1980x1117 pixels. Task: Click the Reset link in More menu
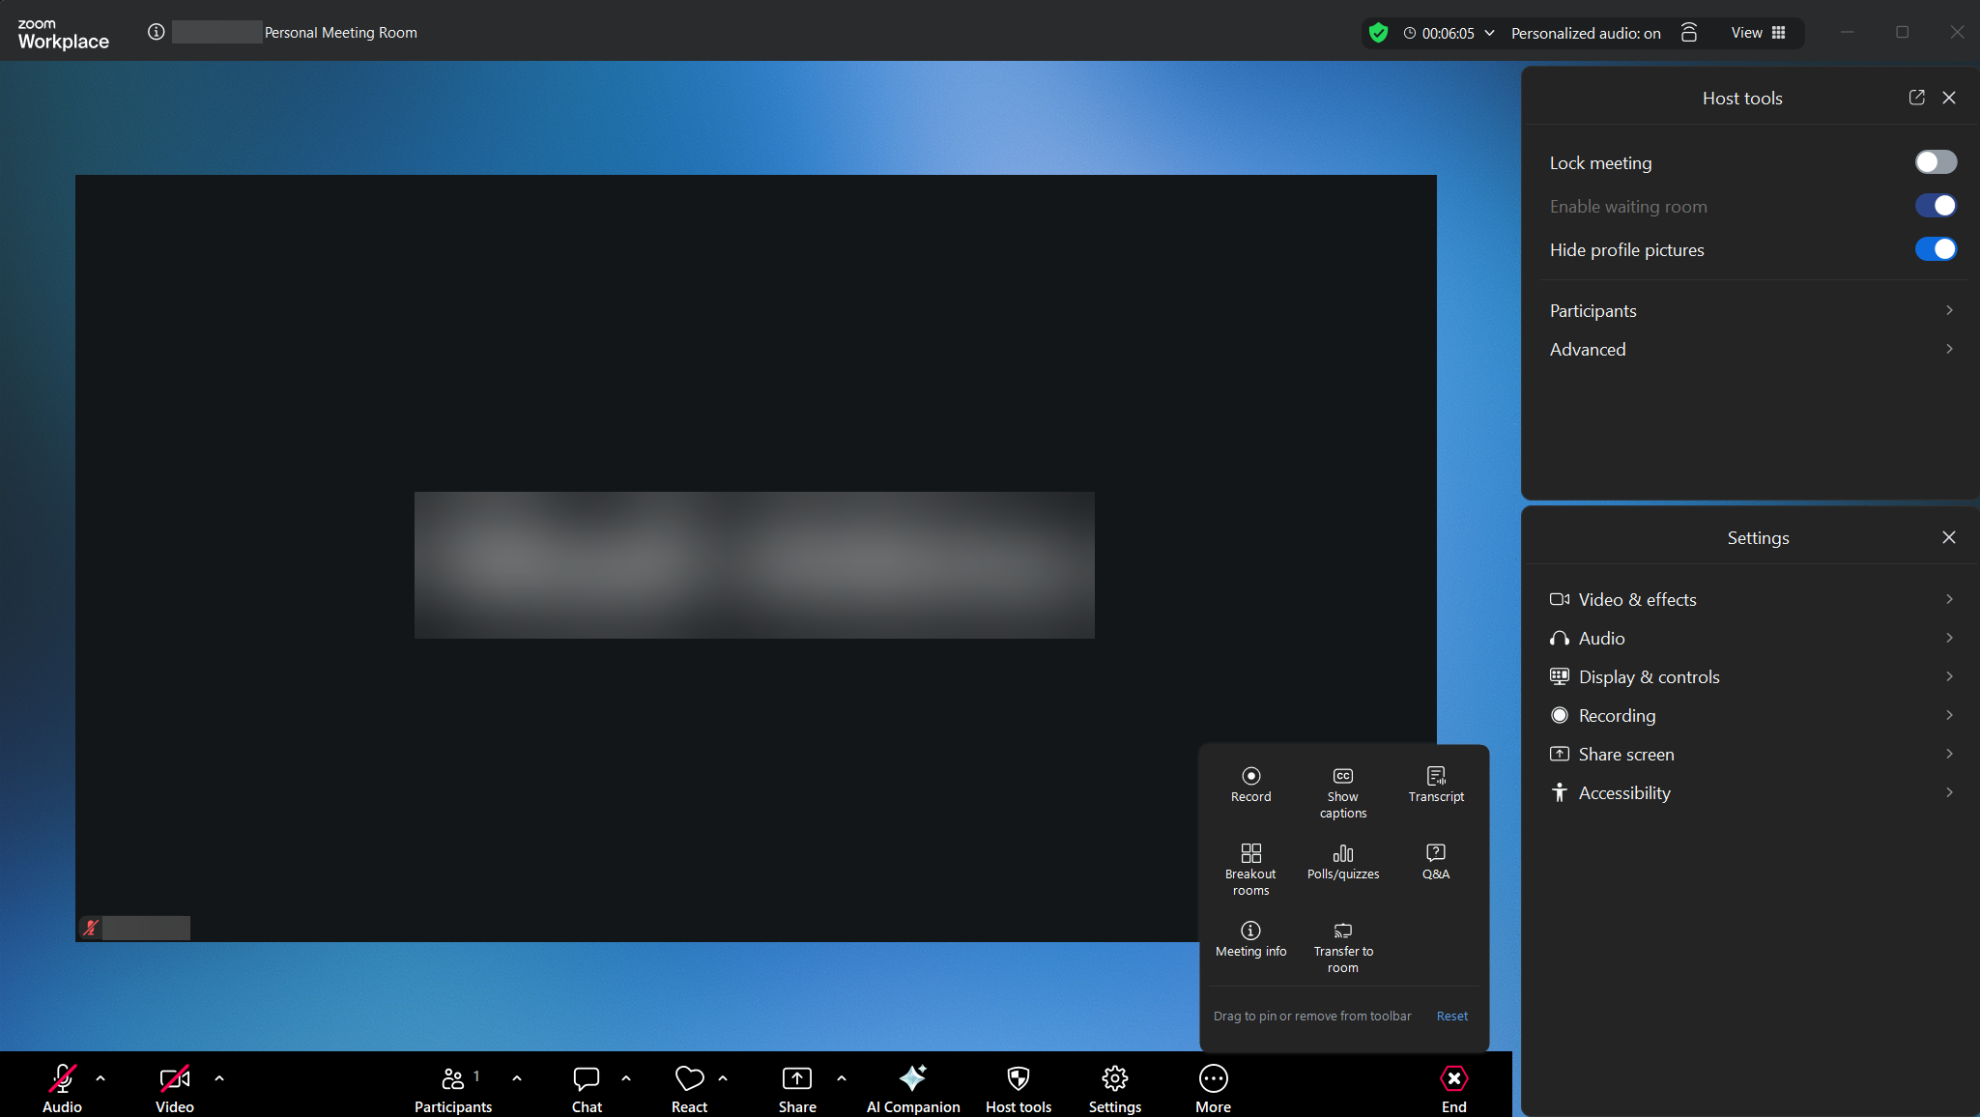tap(1451, 1016)
